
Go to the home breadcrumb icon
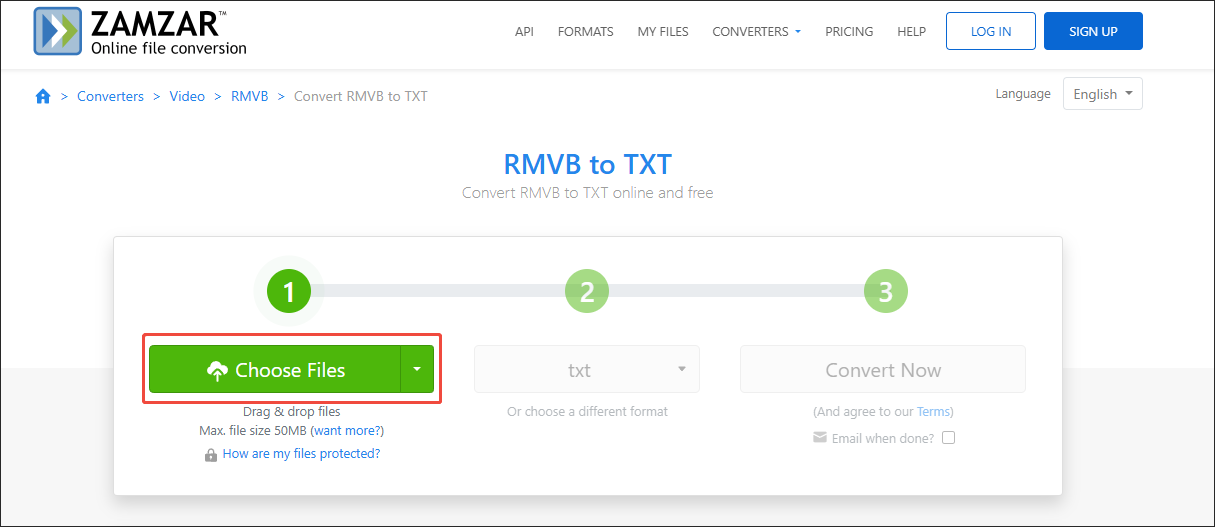point(43,96)
